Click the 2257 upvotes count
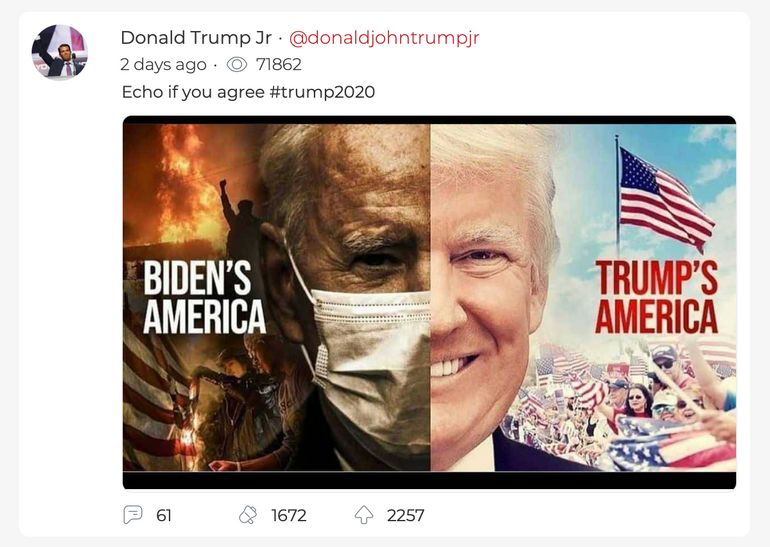 (x=405, y=515)
